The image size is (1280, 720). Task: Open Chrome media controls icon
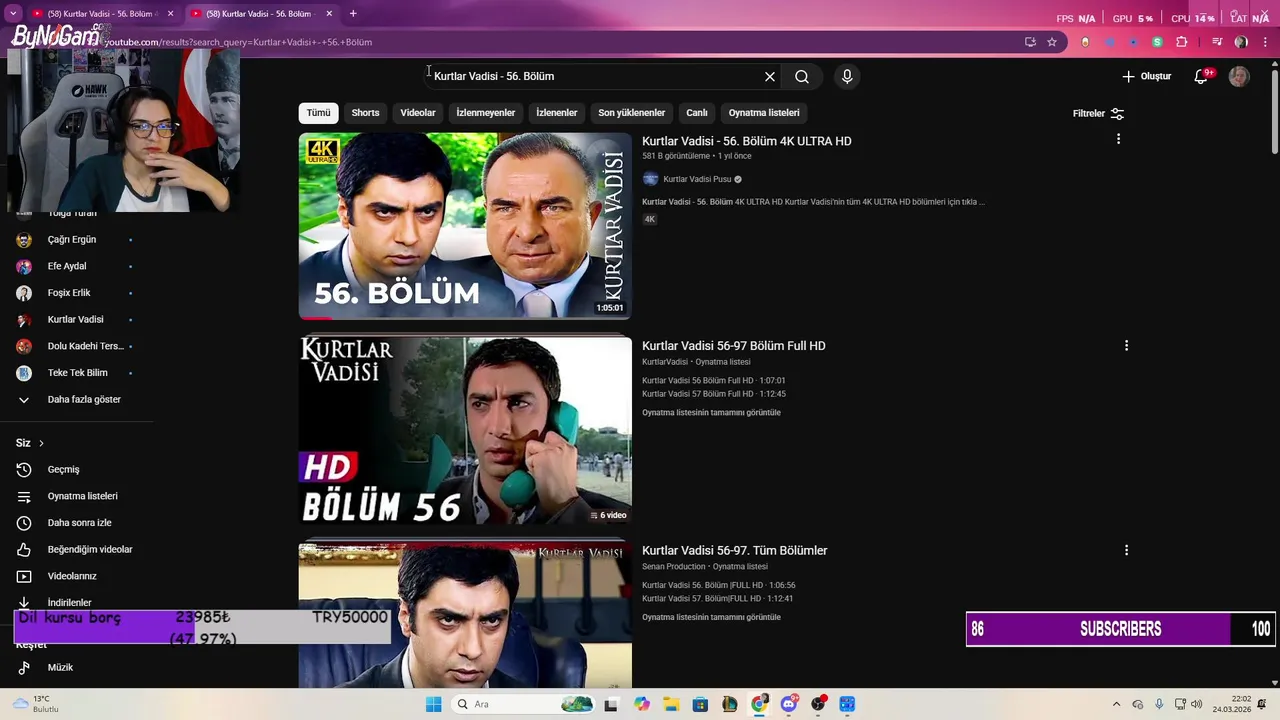pyautogui.click(x=1217, y=42)
